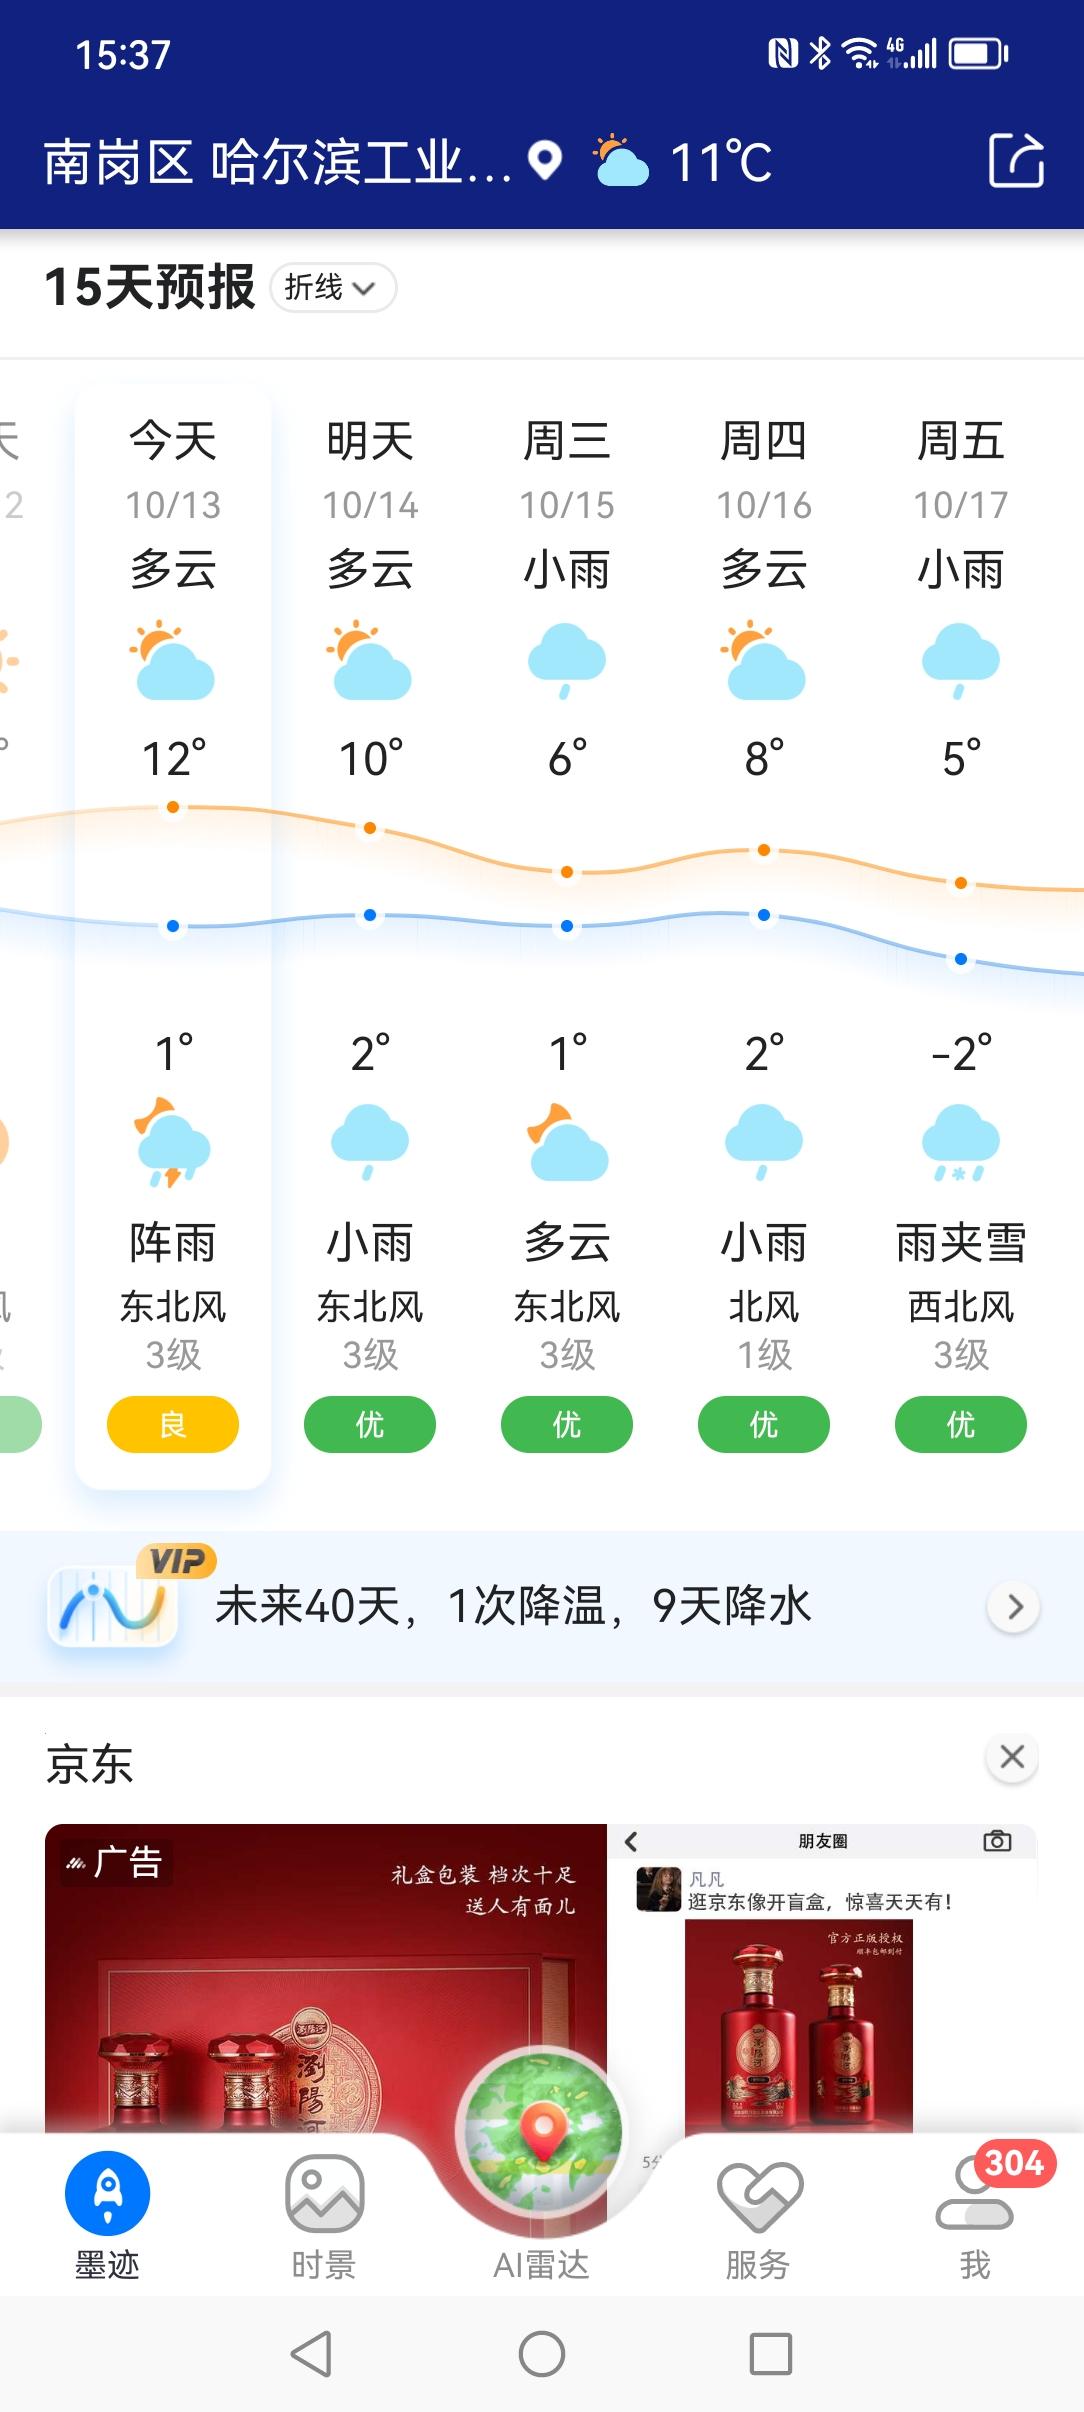Close the 京东 advertisement

(1012, 1757)
